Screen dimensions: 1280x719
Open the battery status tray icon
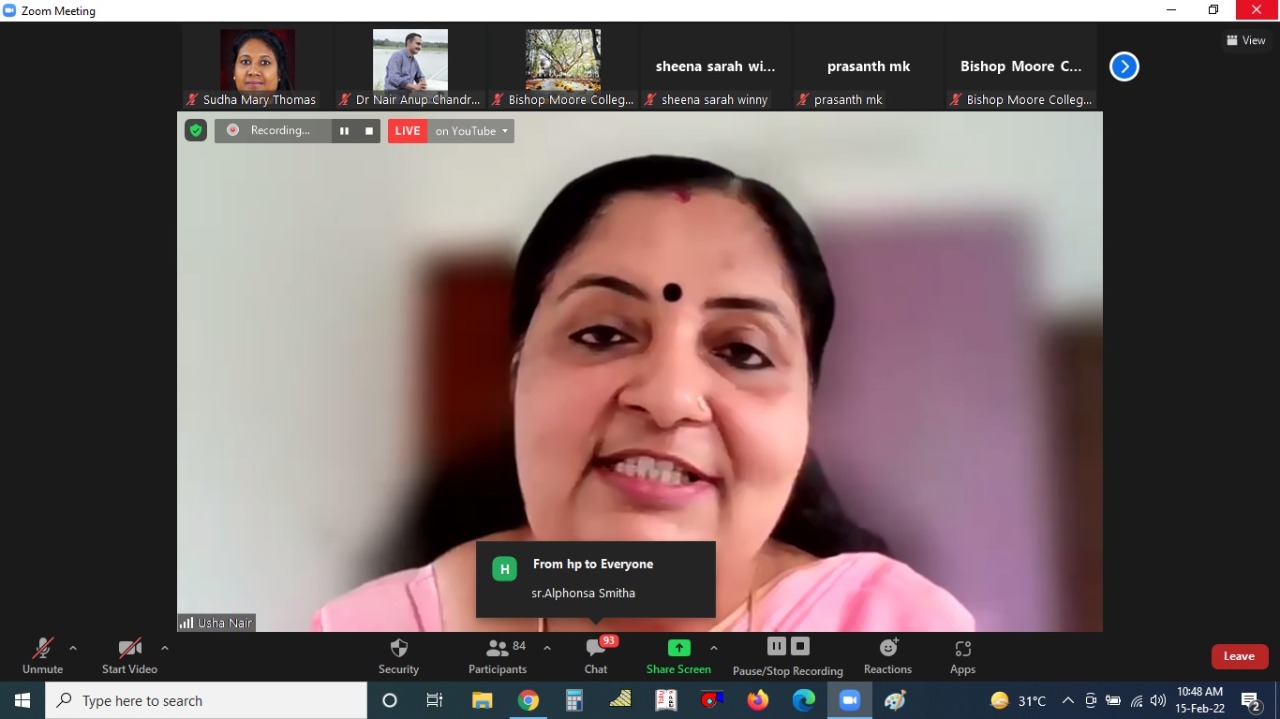[x=1113, y=700]
